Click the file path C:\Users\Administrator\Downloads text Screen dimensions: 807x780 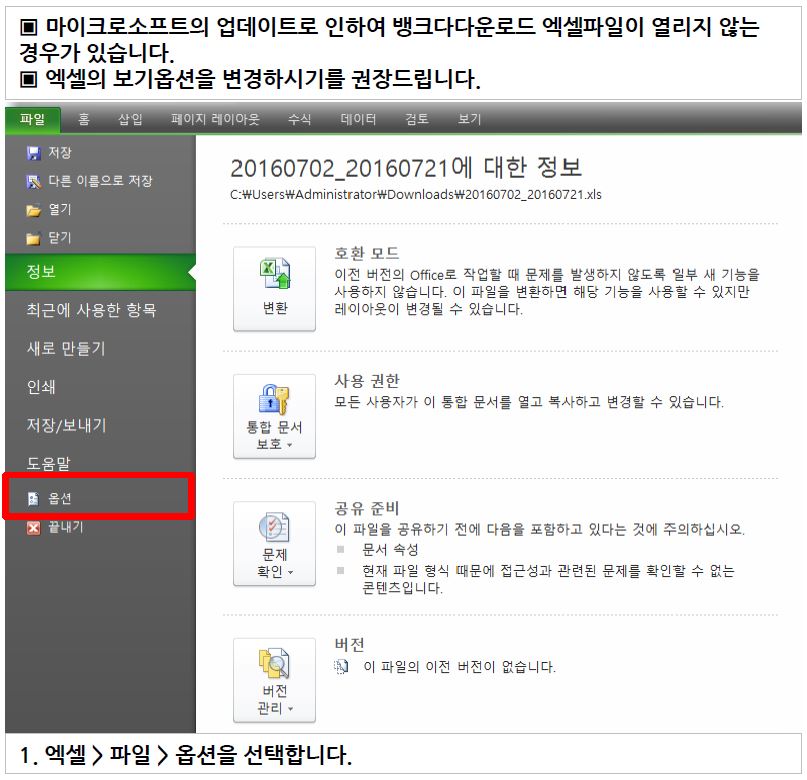(416, 194)
